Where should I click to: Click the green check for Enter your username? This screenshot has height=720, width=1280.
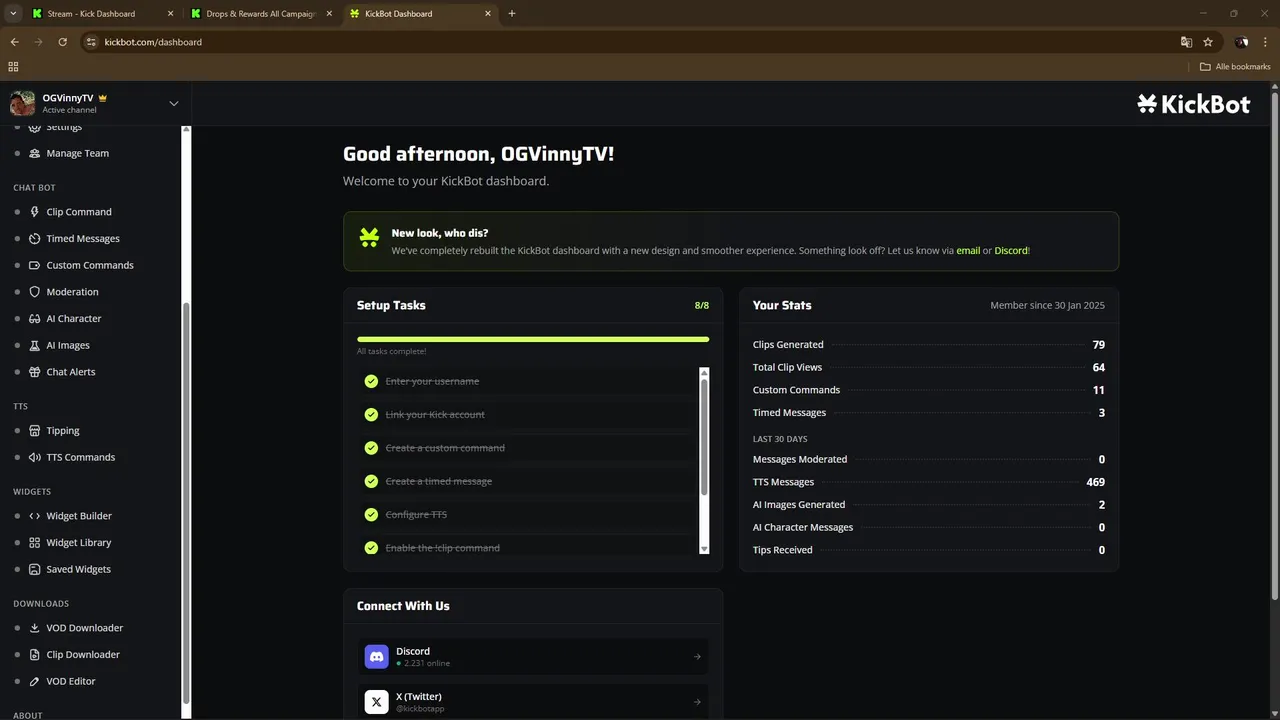[371, 381]
